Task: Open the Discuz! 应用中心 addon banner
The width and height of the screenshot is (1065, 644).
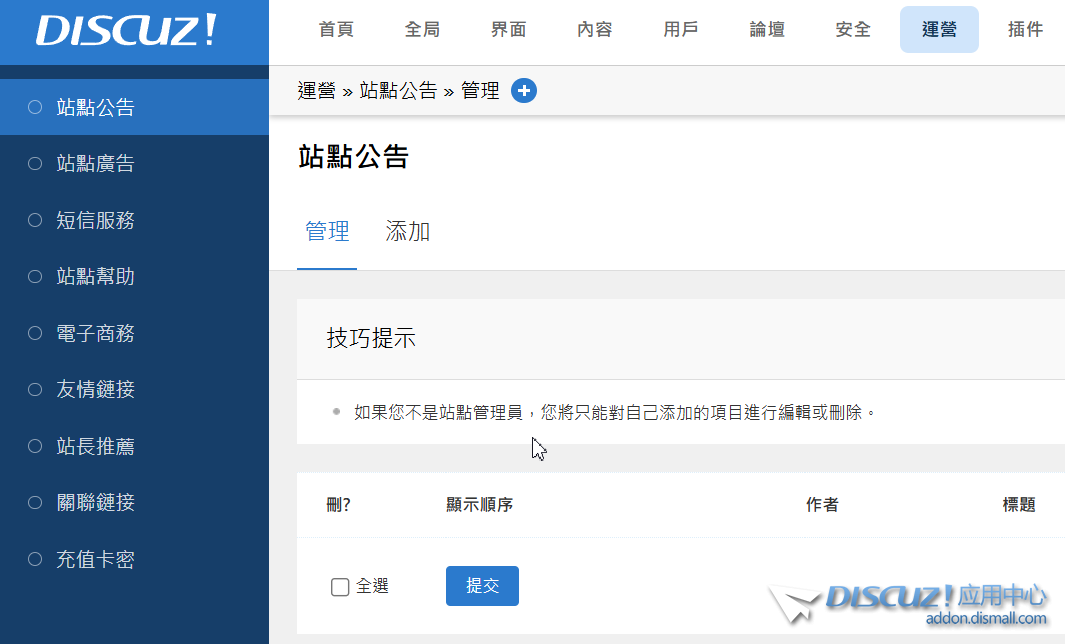Action: 908,604
